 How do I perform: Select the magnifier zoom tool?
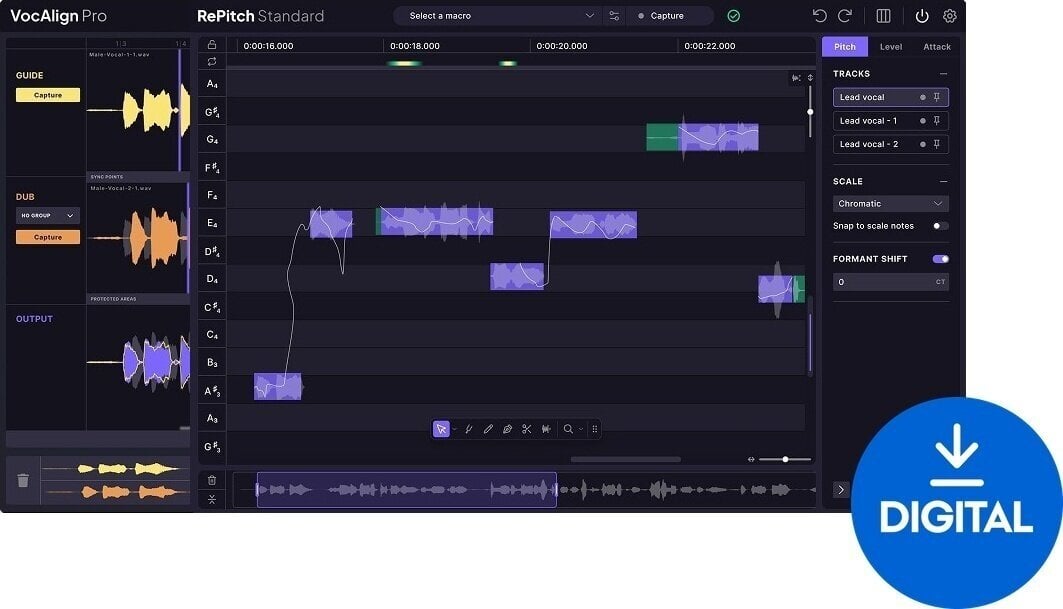[568, 429]
